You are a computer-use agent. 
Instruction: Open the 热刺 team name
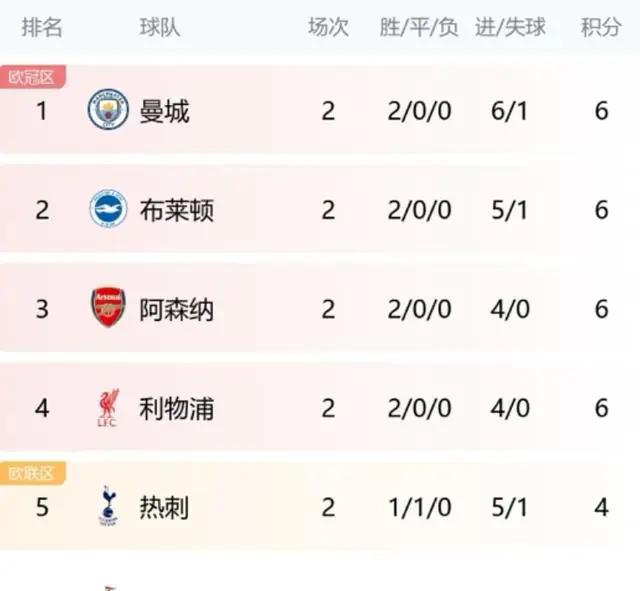point(164,508)
